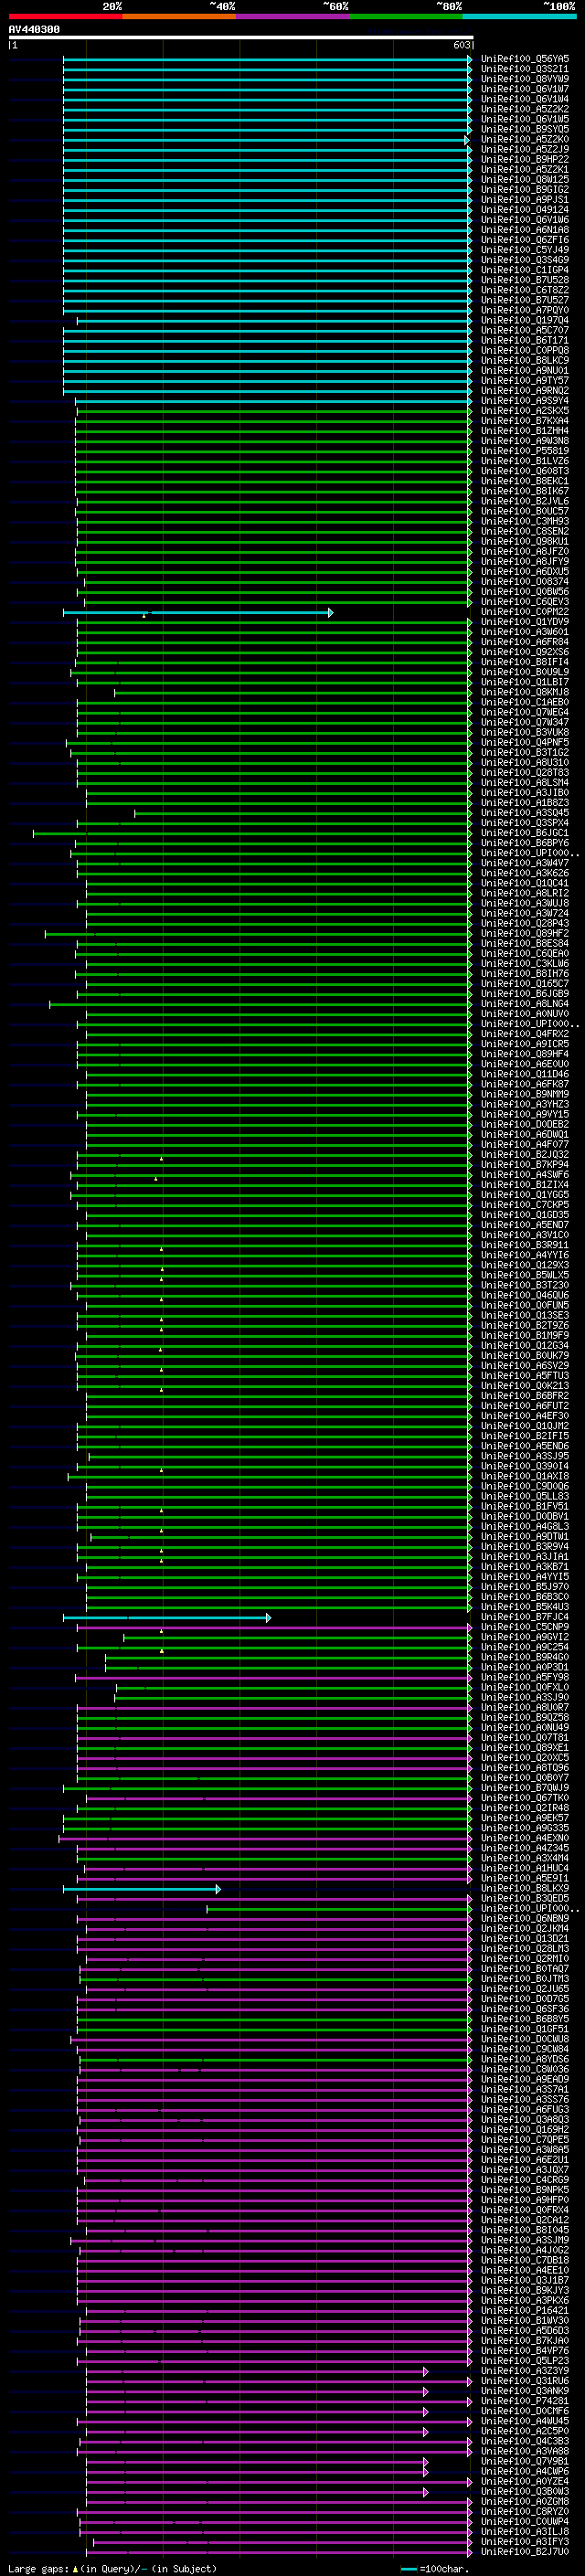This screenshot has height=2576, width=585.
Task: Click the red segment of the identity legend
Action: [65, 16]
